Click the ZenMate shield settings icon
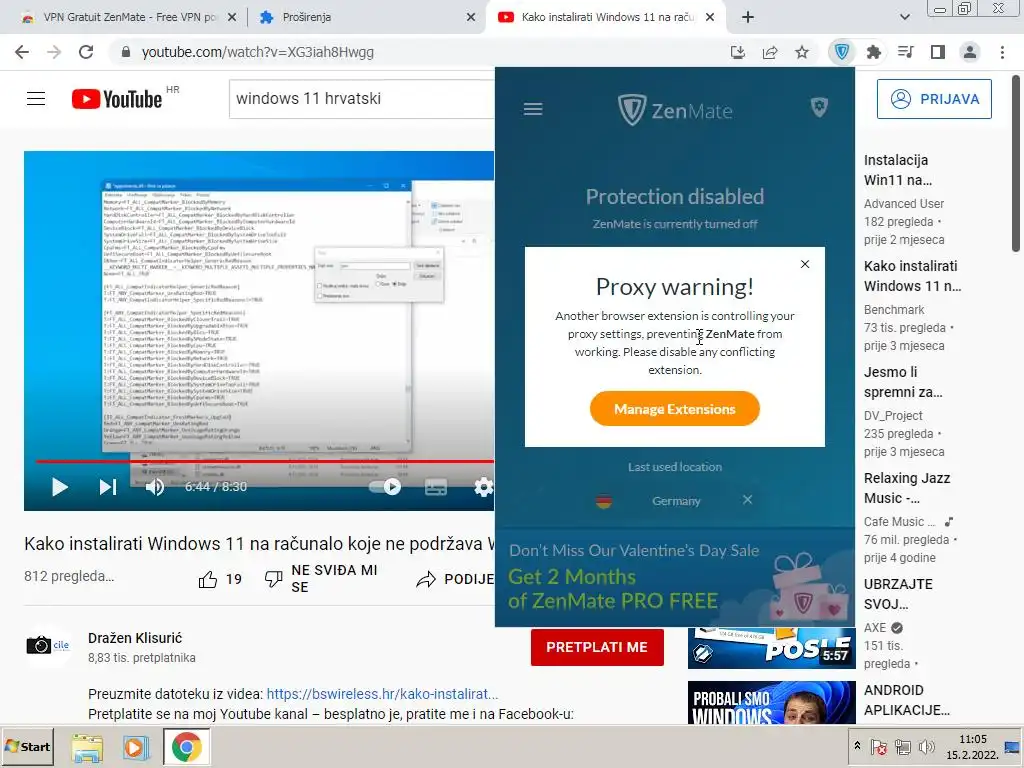 pyautogui.click(x=819, y=107)
